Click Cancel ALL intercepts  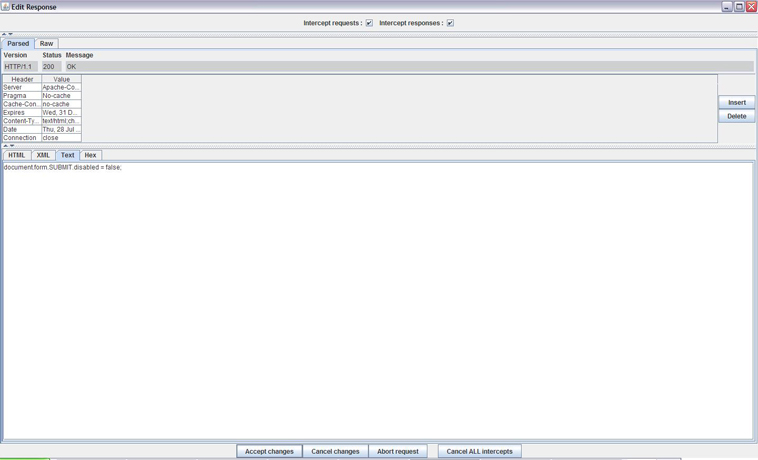tap(479, 451)
